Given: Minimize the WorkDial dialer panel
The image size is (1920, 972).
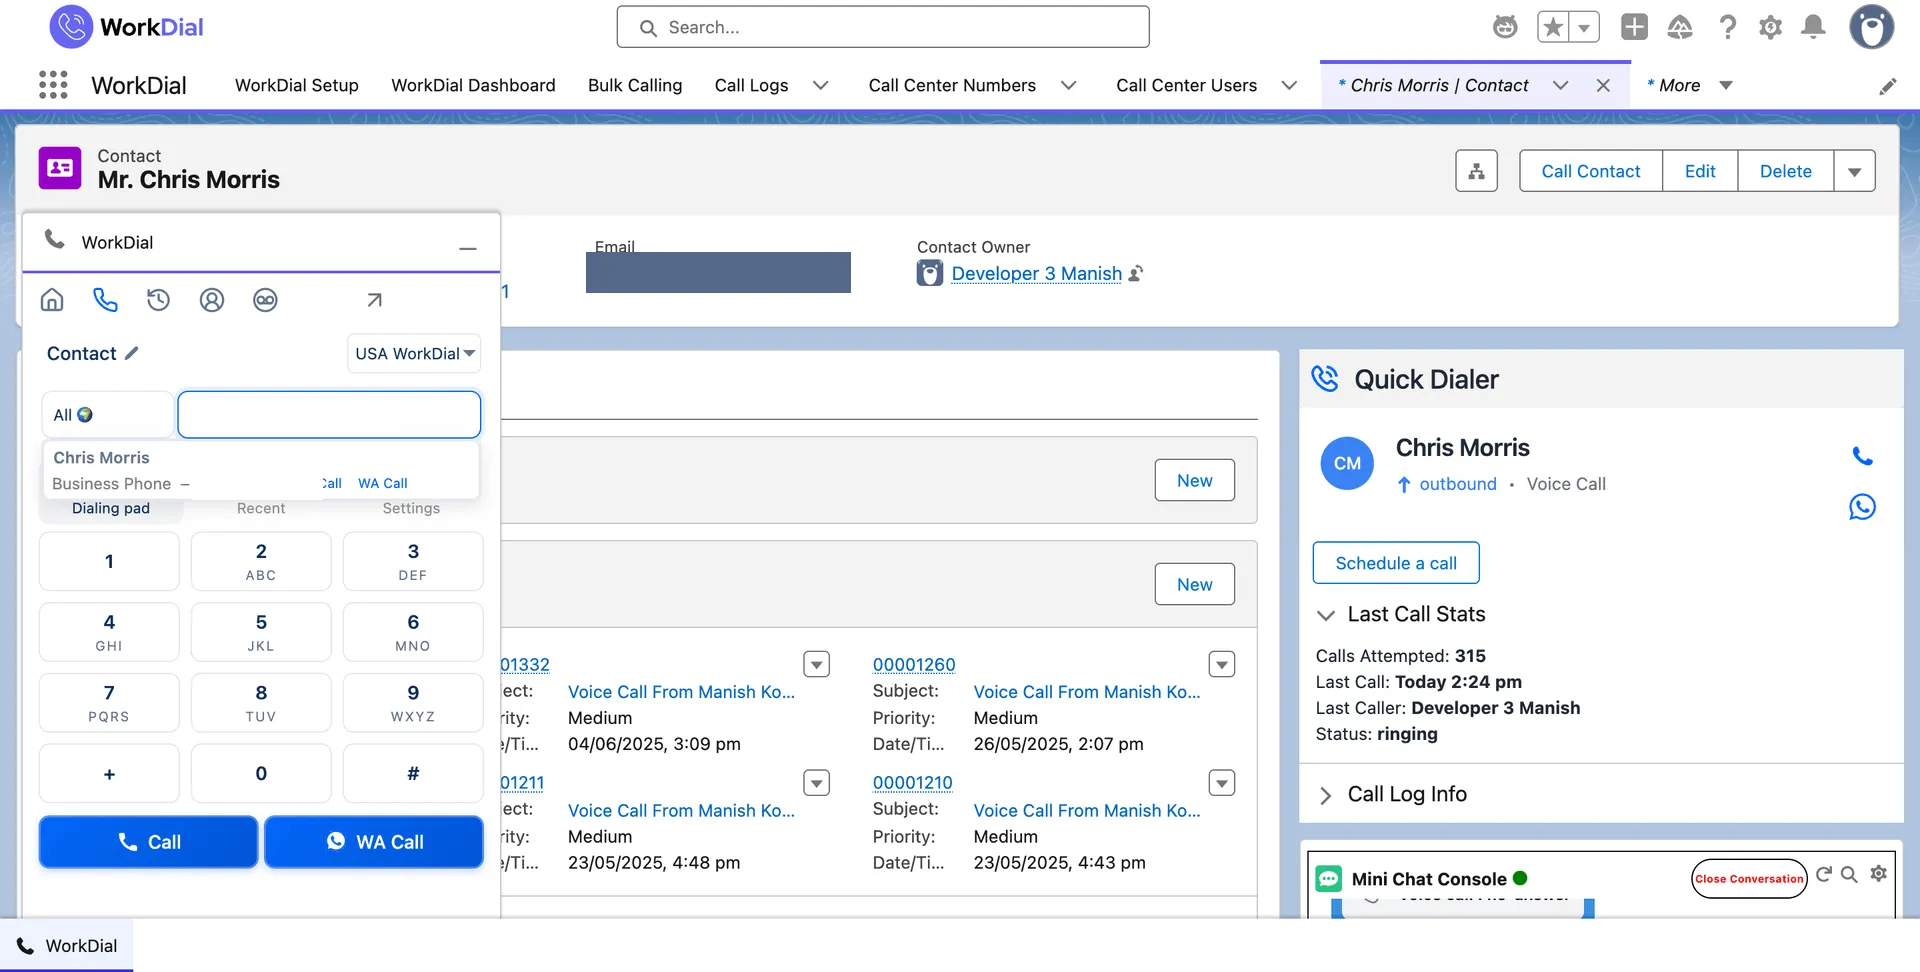Looking at the screenshot, I should [x=467, y=247].
